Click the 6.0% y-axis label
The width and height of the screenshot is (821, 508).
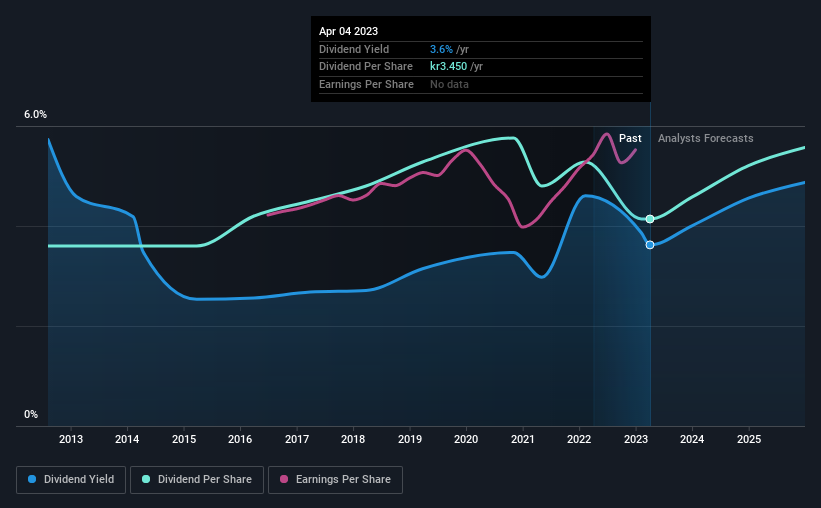(x=35, y=114)
